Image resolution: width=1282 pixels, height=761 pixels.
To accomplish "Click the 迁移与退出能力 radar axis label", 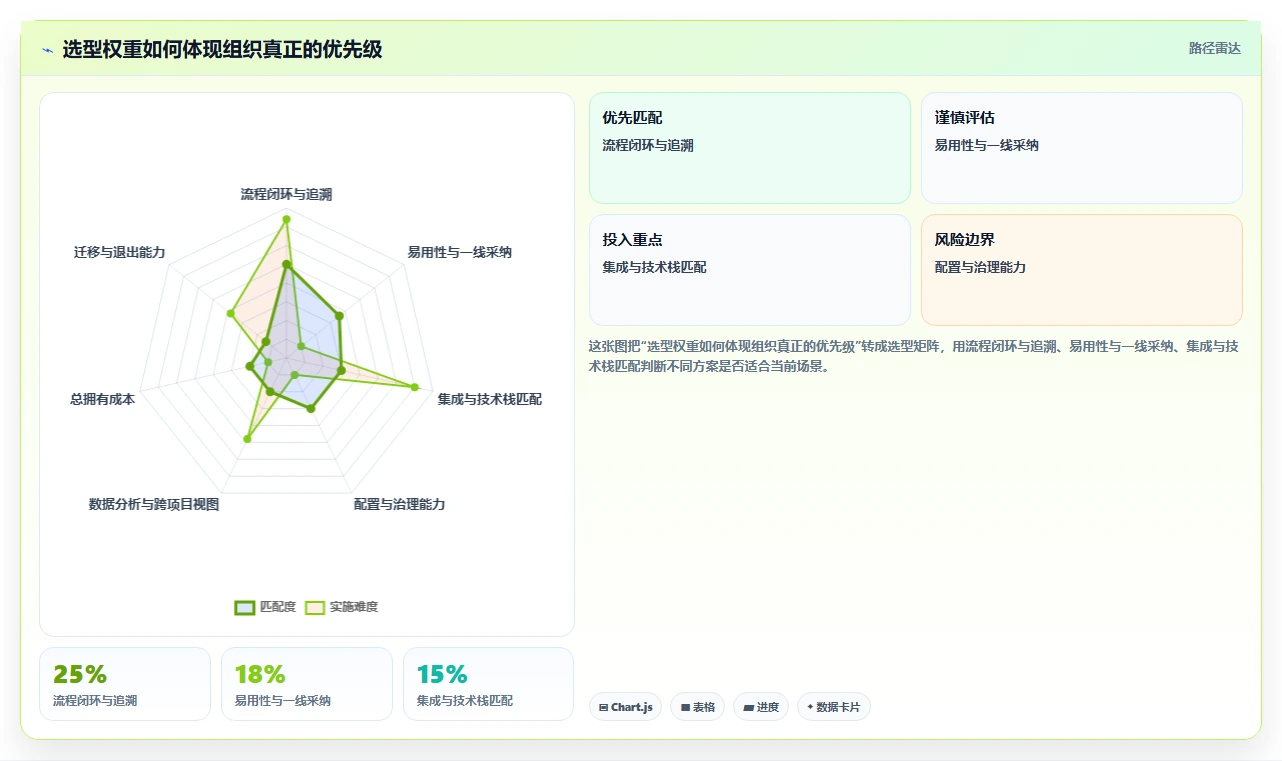I will tap(120, 252).
